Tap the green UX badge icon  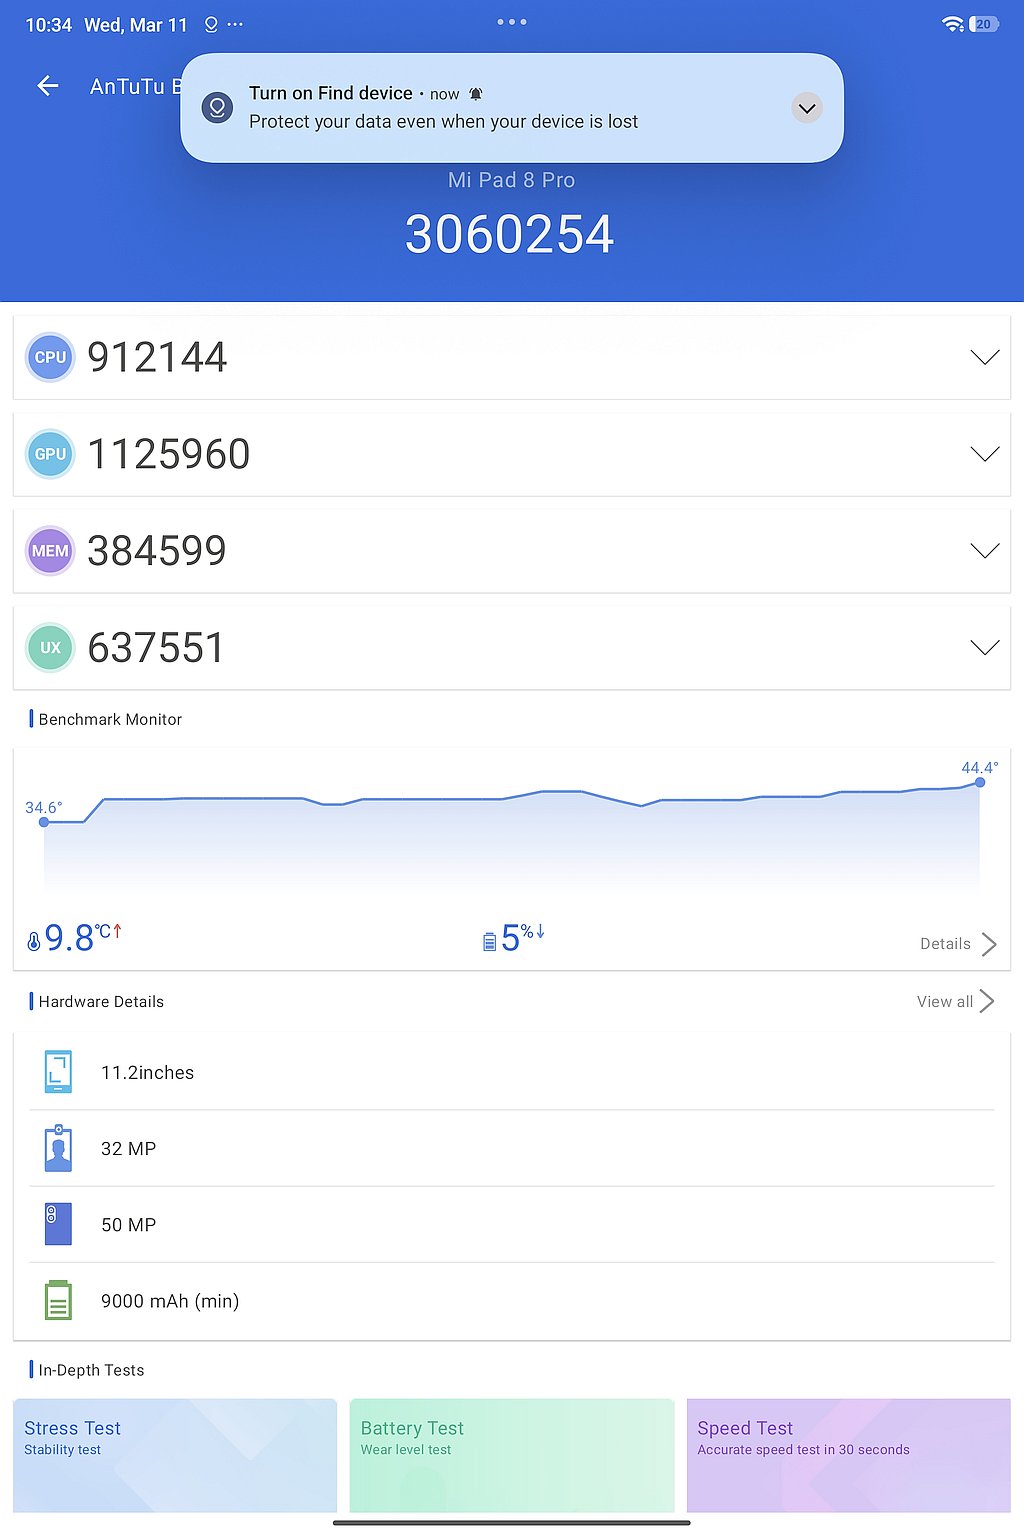pyautogui.click(x=50, y=648)
